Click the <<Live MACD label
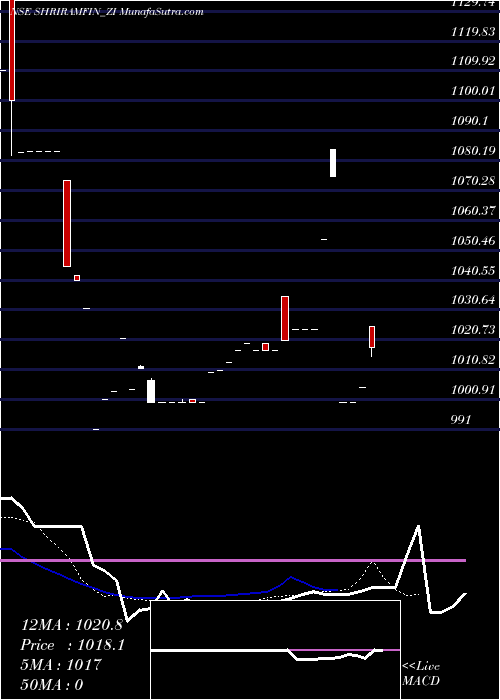This screenshot has width=500, height=700. (421, 674)
